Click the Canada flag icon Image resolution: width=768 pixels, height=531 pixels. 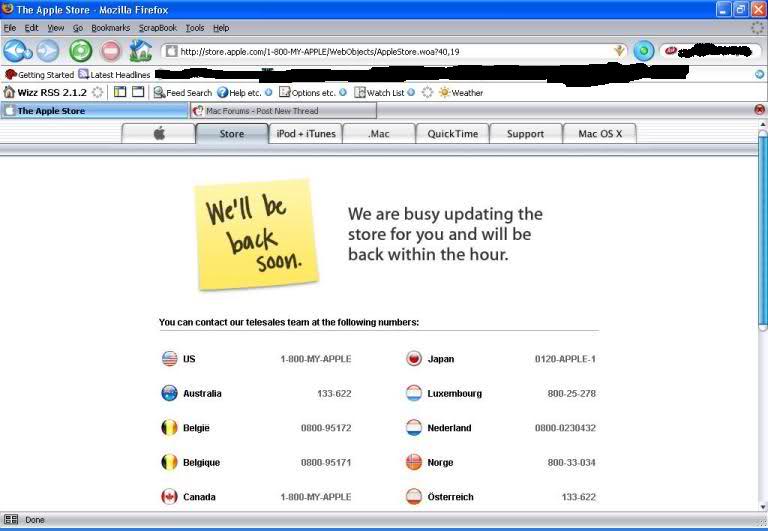tap(169, 496)
